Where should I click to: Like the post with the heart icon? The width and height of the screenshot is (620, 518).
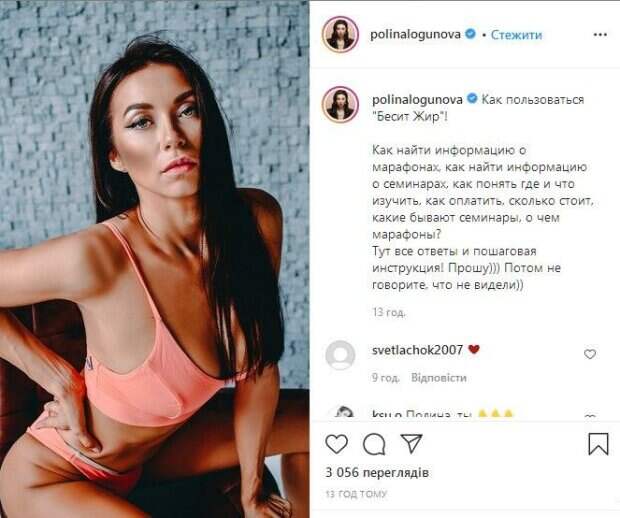pos(336,444)
